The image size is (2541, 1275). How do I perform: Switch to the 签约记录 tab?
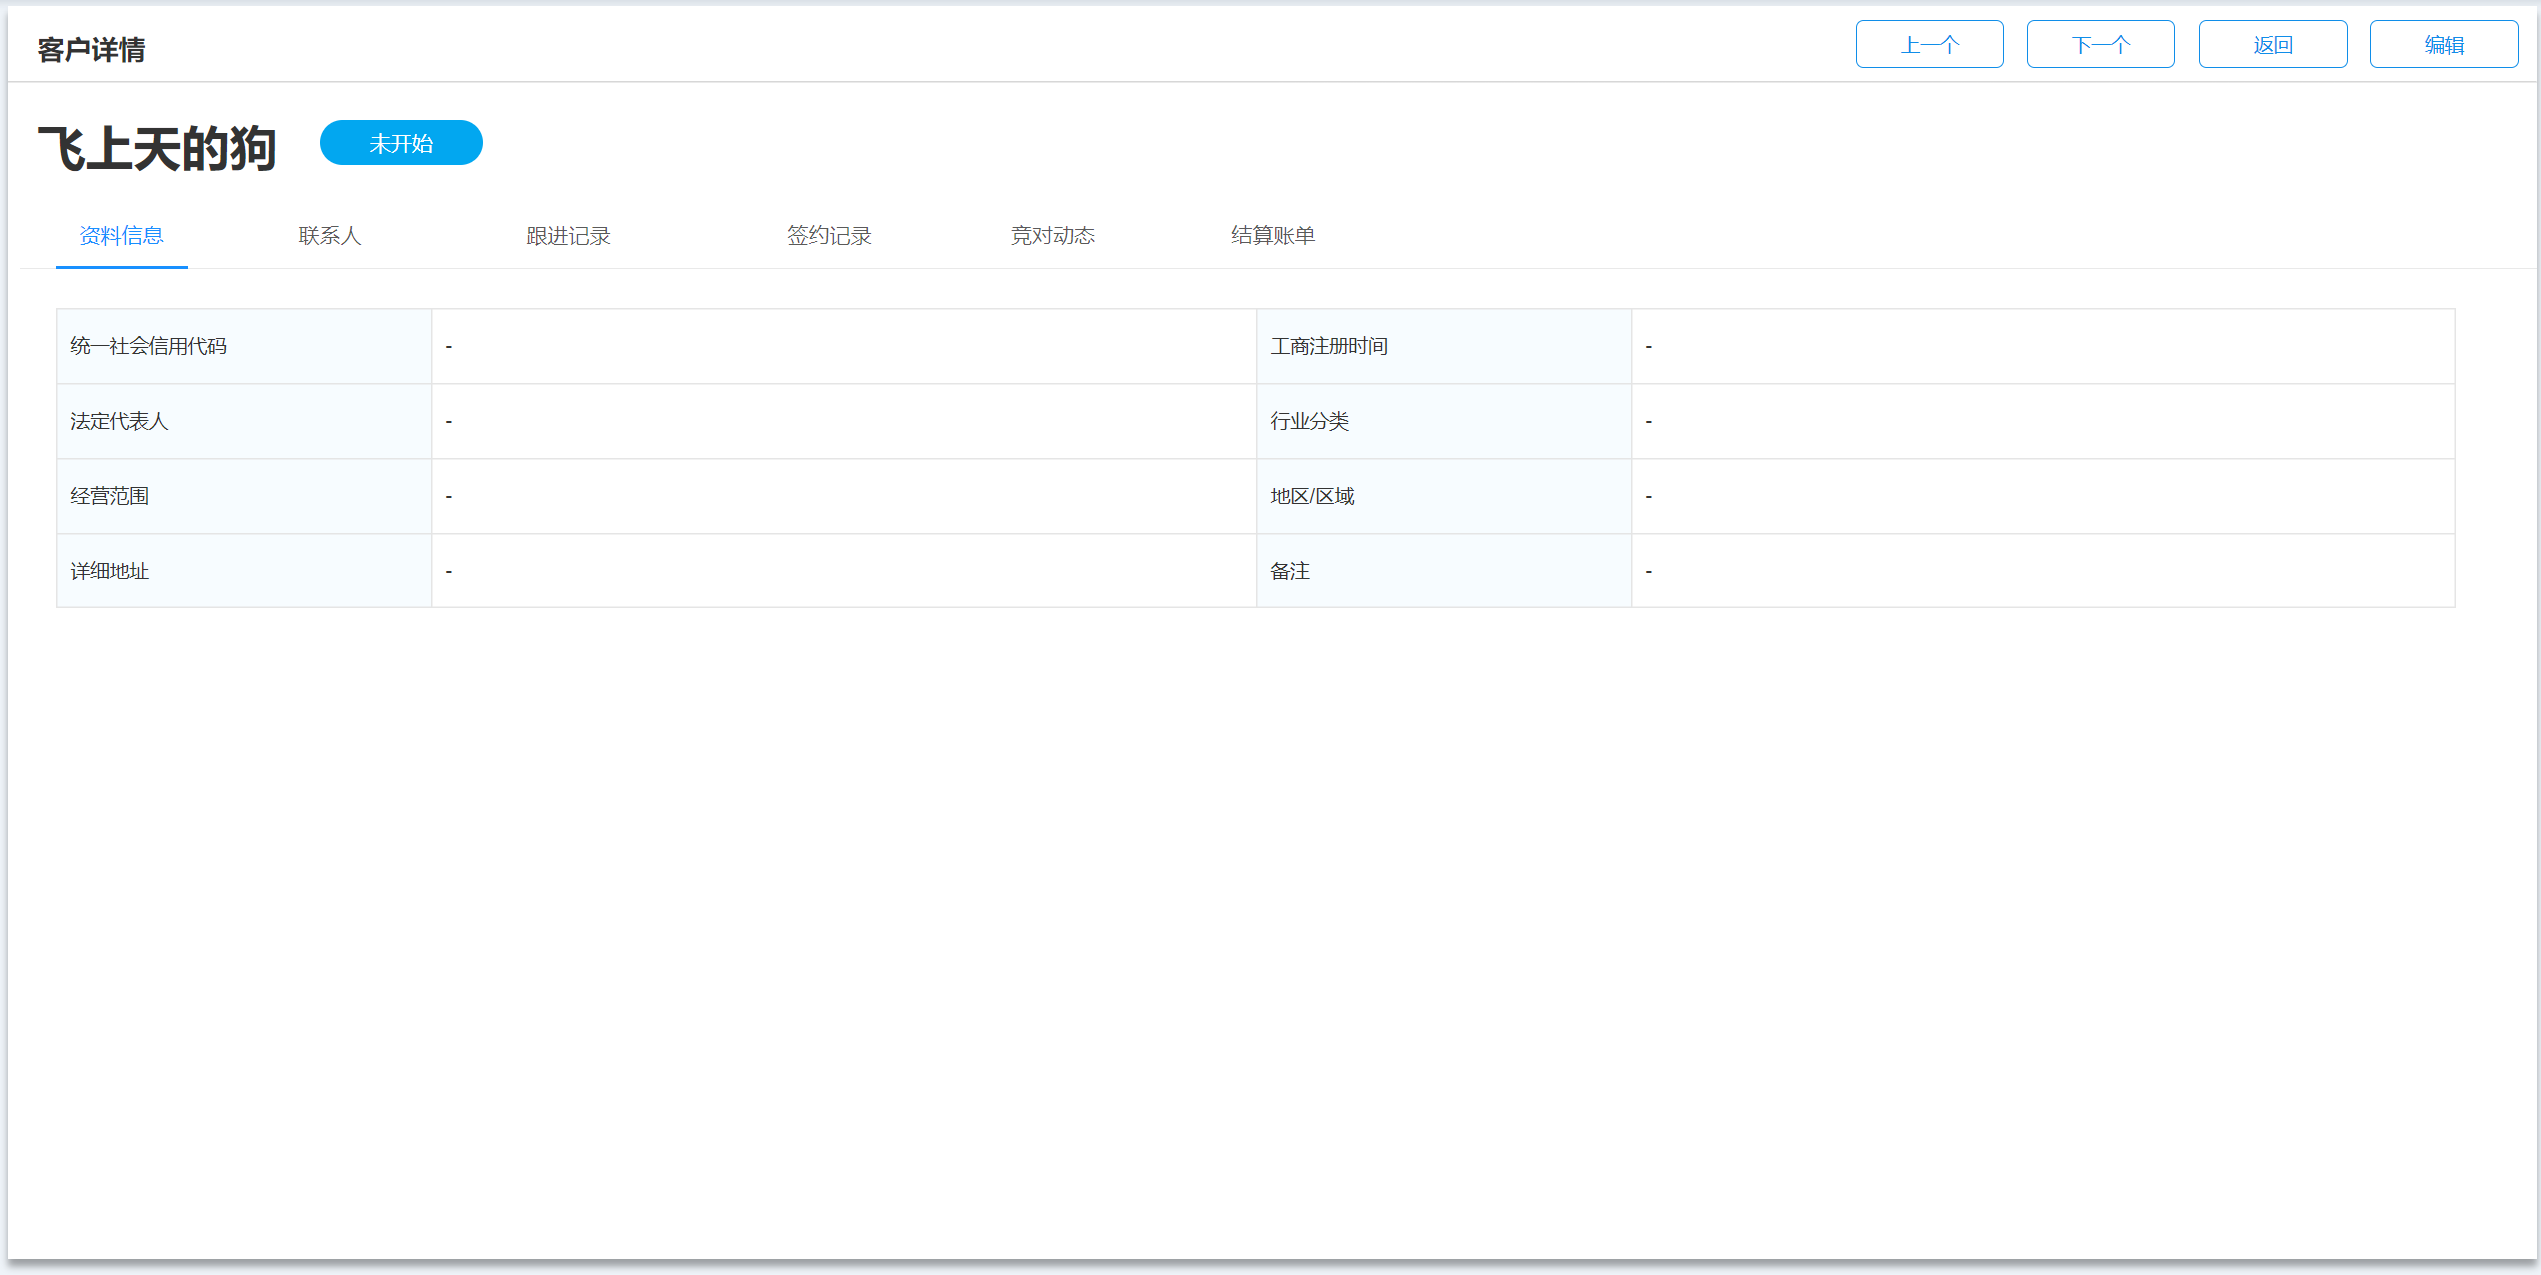coord(828,236)
